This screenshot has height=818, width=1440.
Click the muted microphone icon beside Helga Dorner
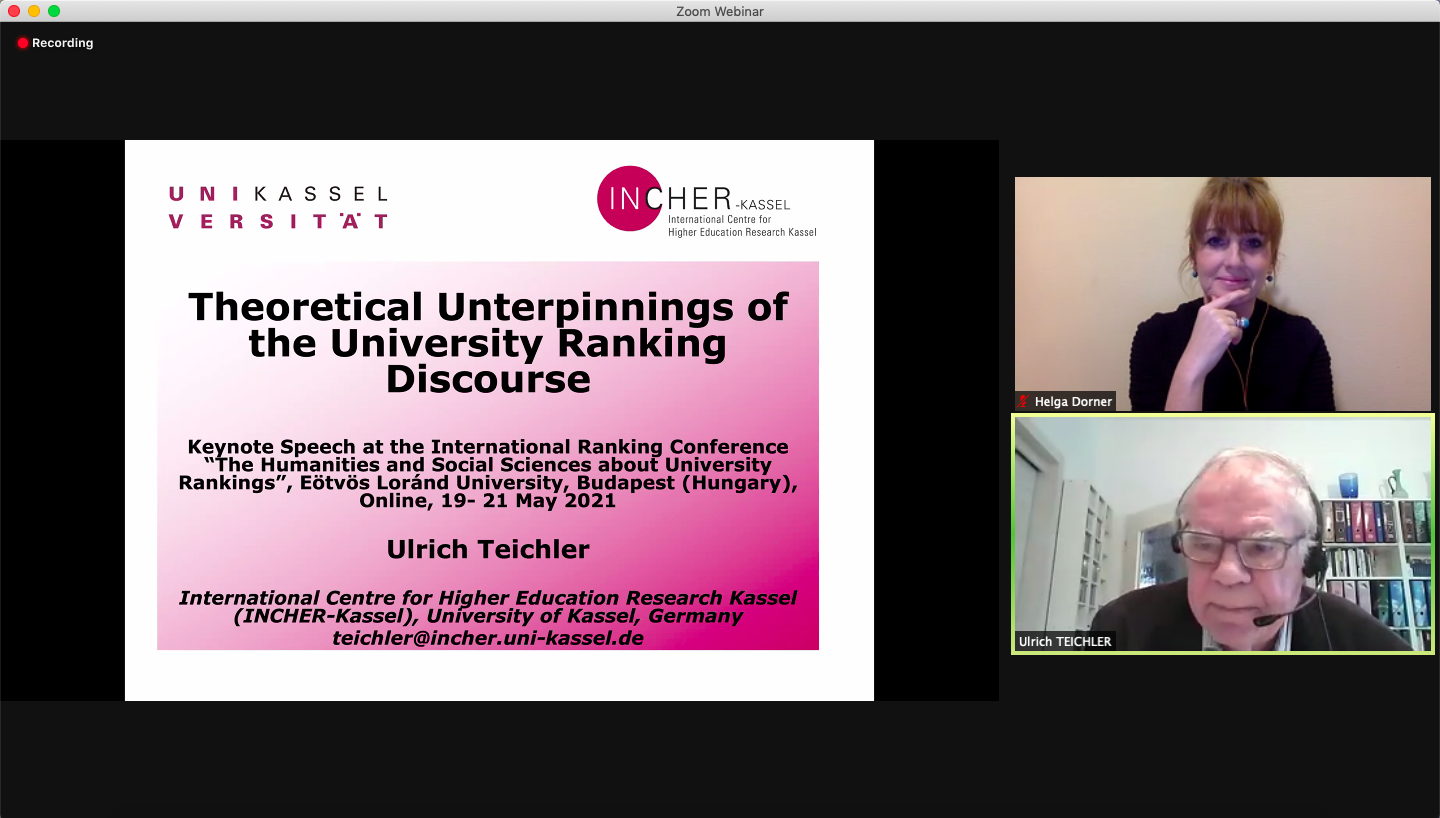[x=1024, y=401]
